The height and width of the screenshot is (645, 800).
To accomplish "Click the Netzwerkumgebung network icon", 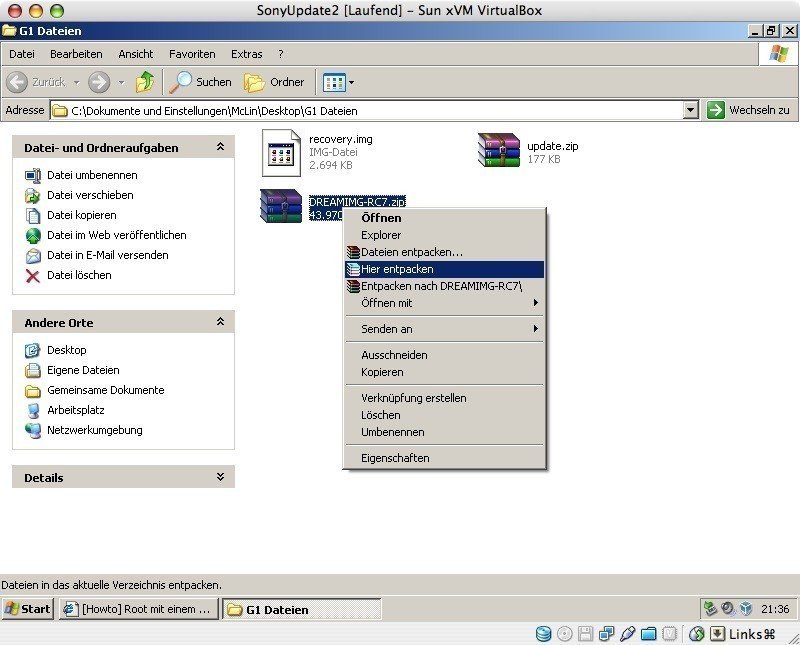I will 33,431.
